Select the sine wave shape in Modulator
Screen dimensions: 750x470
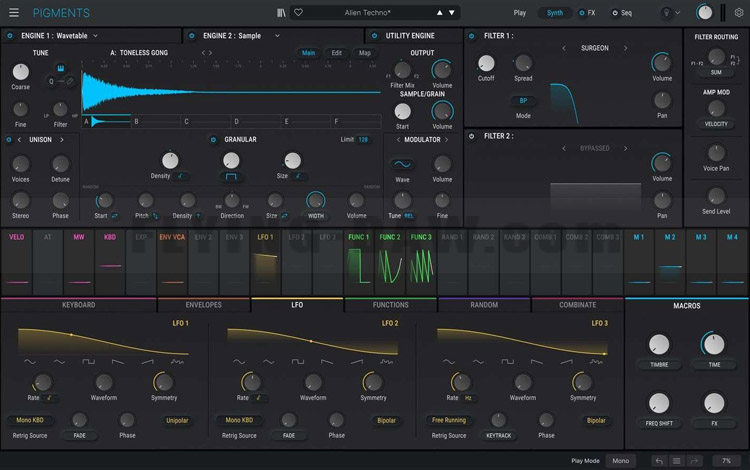403,164
